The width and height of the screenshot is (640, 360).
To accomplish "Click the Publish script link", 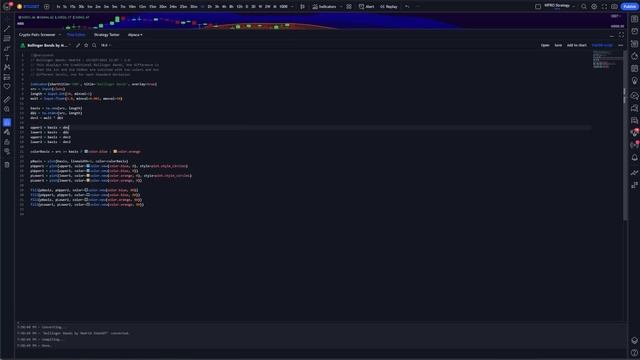I will pos(602,45).
